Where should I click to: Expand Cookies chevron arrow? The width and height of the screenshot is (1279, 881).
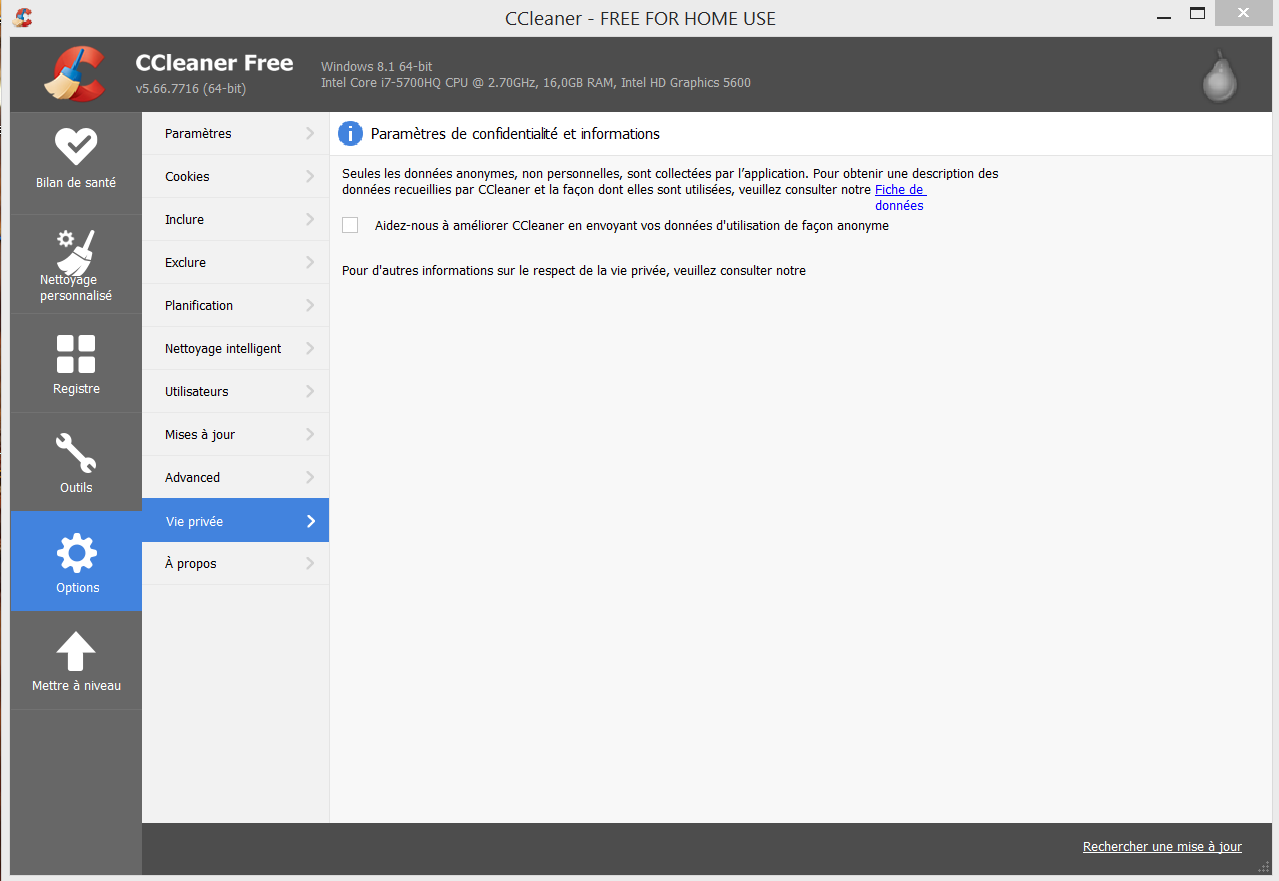pyautogui.click(x=310, y=176)
